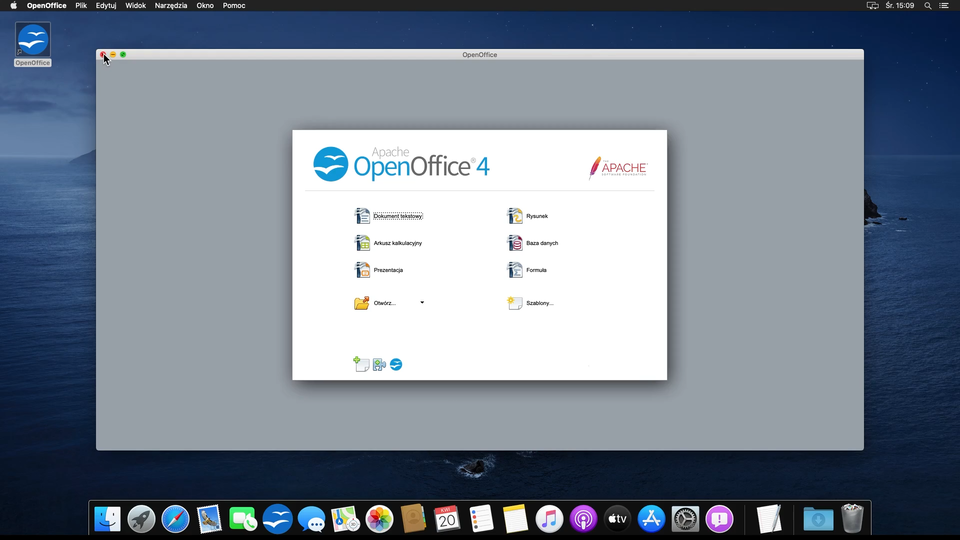Expand the dropdown arrow beside Otwórz

coord(422,303)
